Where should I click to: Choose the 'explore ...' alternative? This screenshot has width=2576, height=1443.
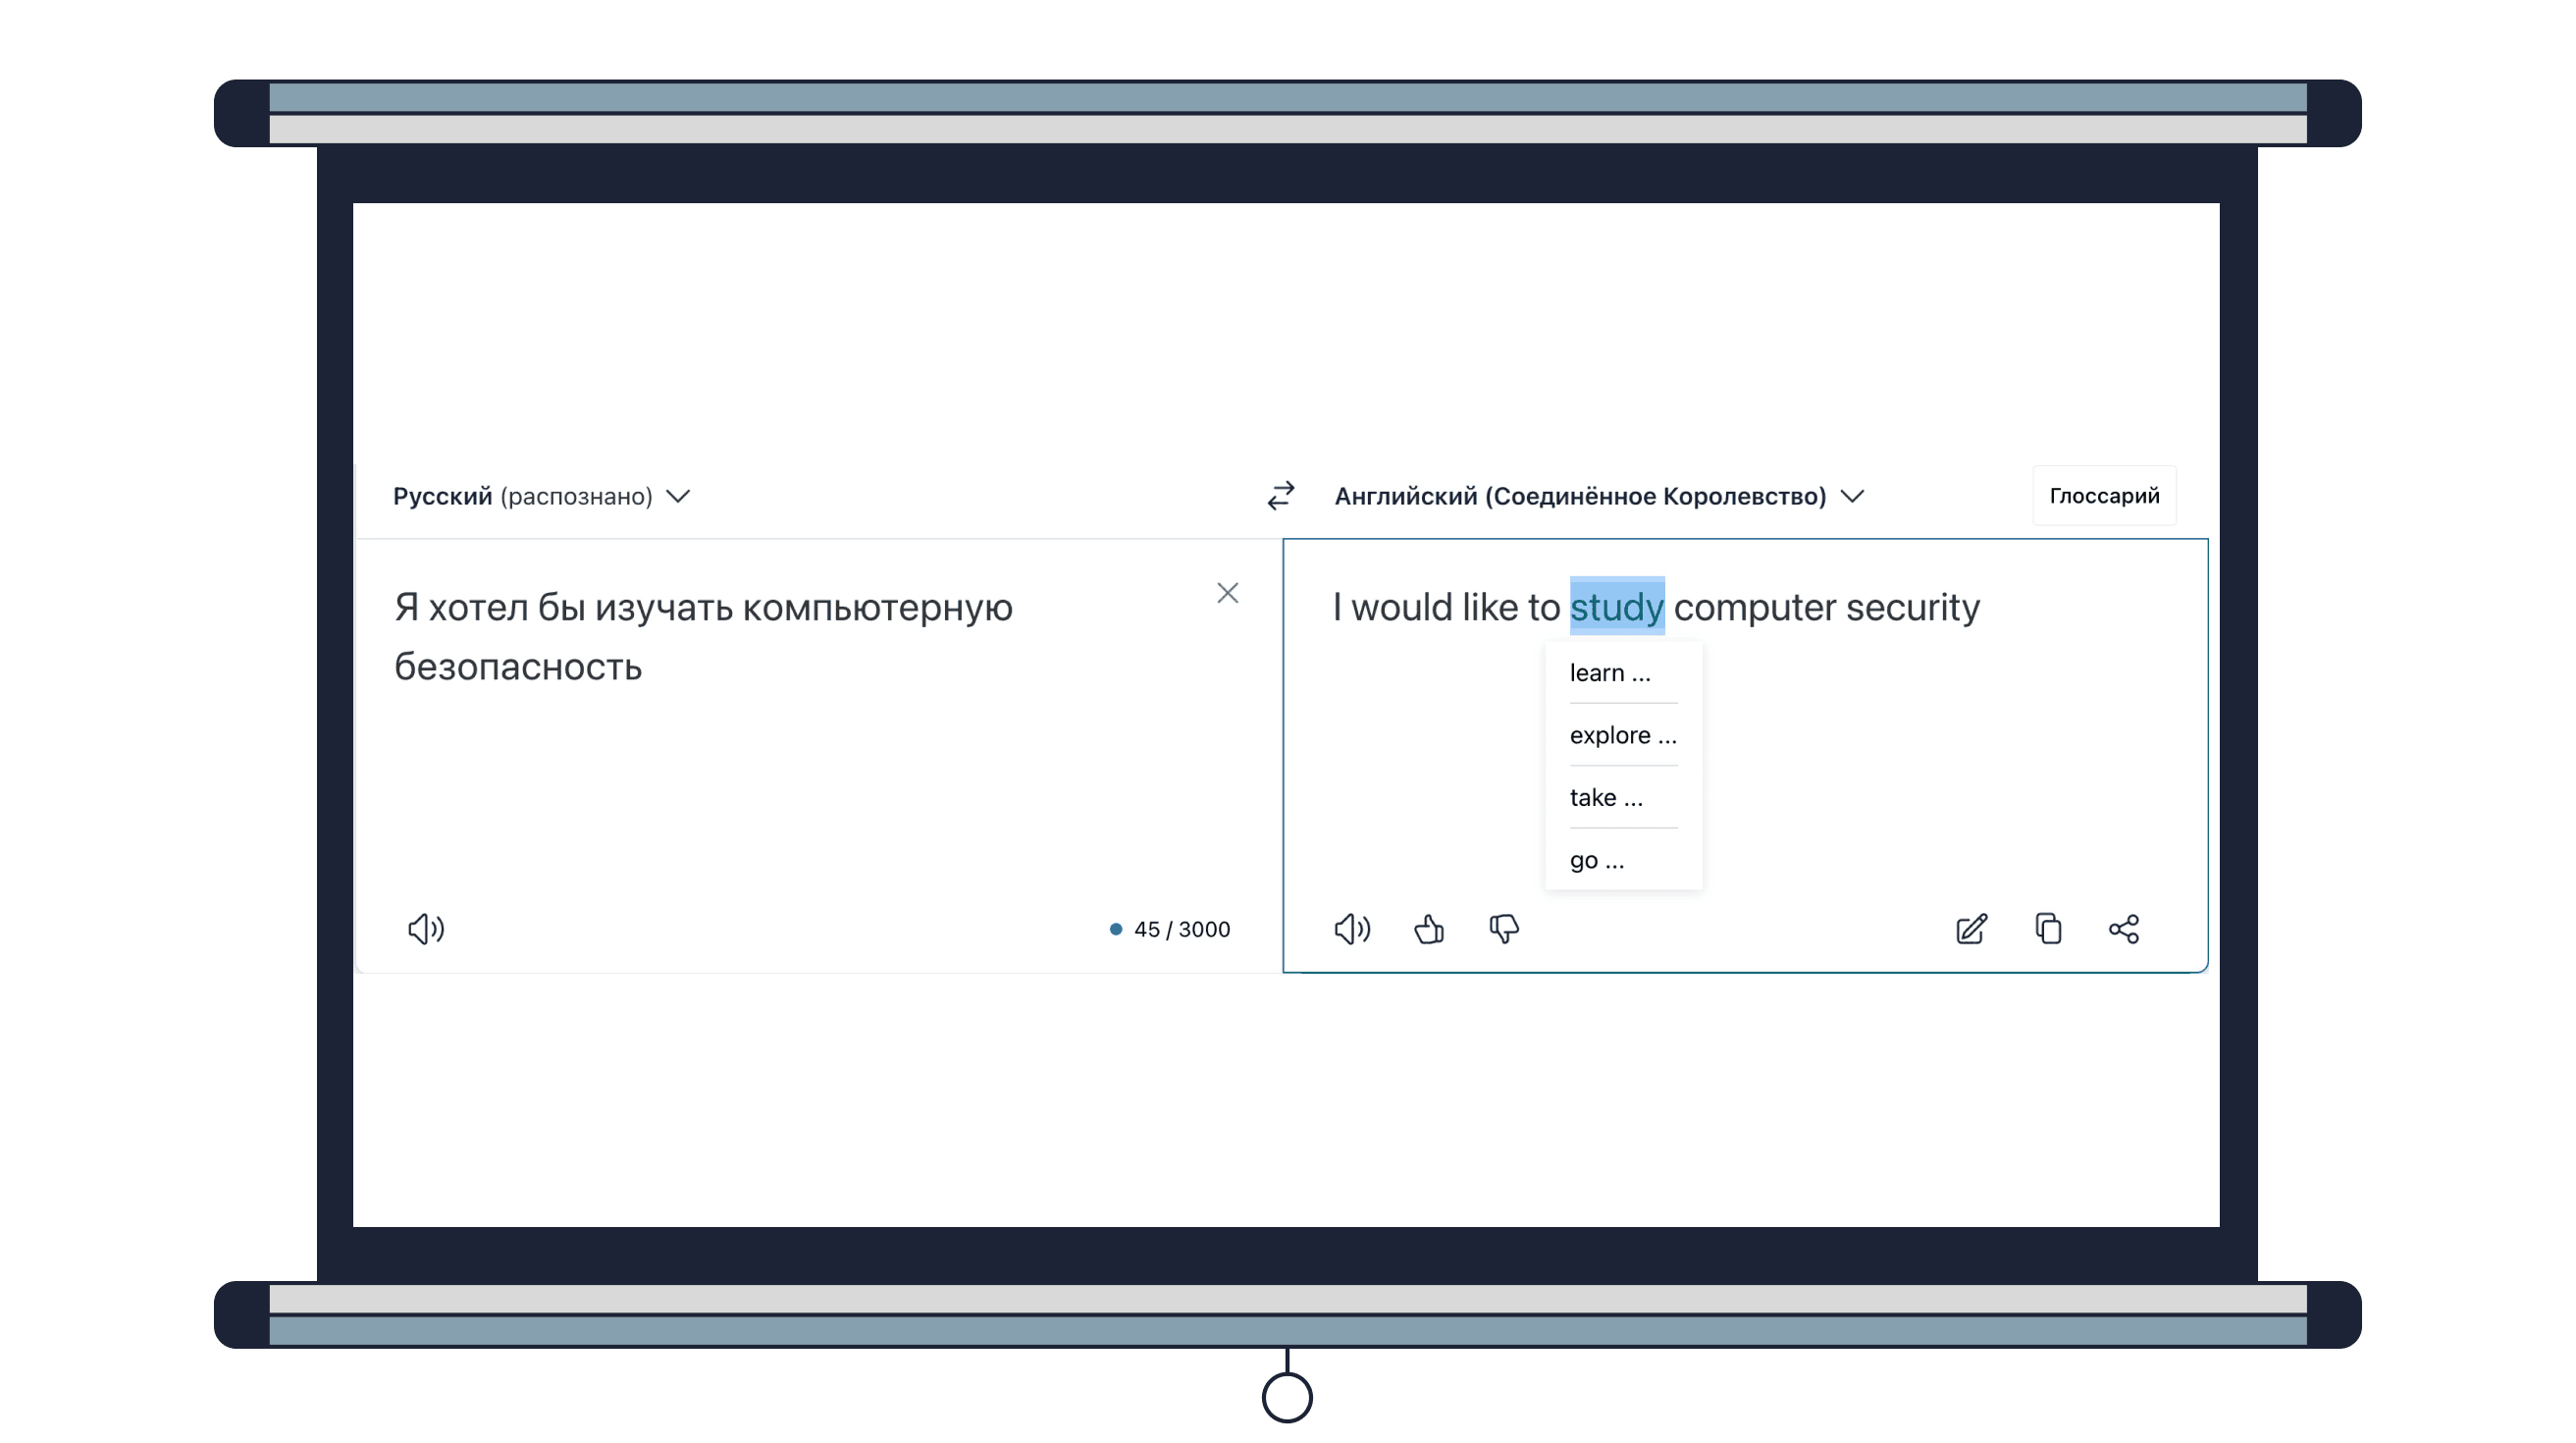pyautogui.click(x=1623, y=735)
